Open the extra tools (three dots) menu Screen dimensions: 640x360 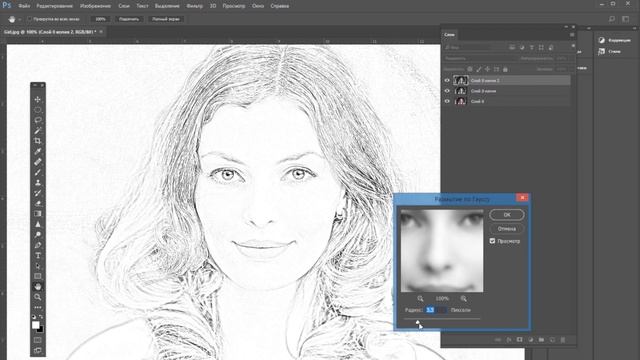click(x=38, y=307)
